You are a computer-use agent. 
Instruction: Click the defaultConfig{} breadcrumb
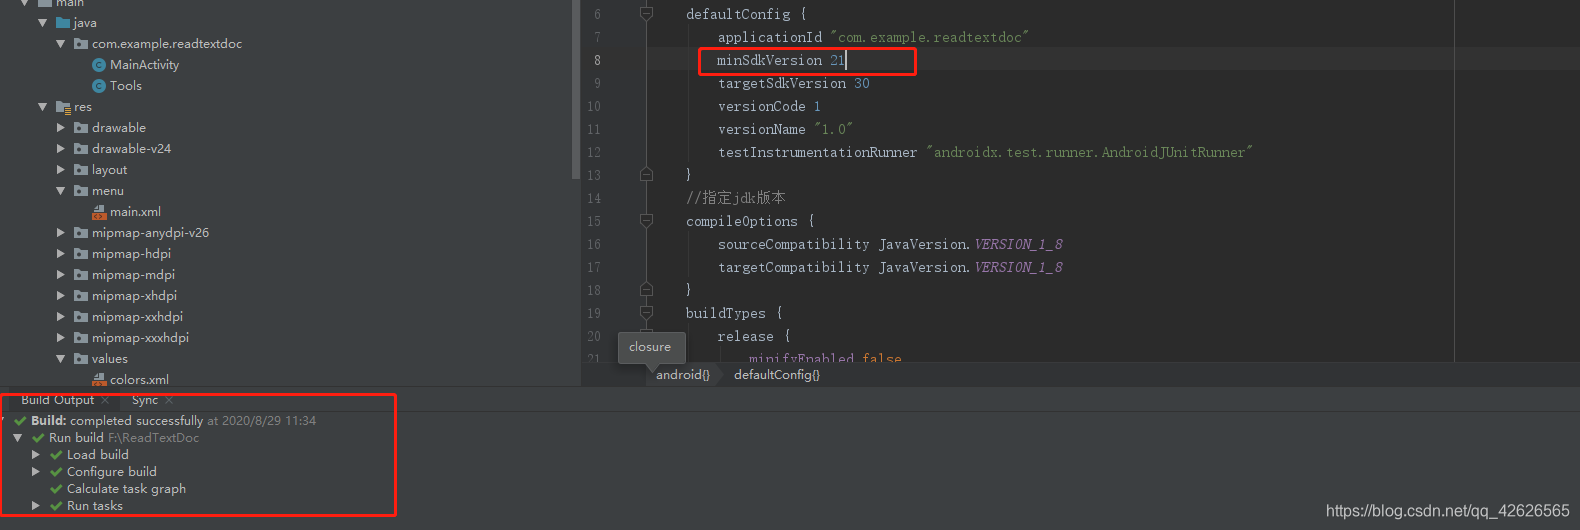(x=777, y=375)
